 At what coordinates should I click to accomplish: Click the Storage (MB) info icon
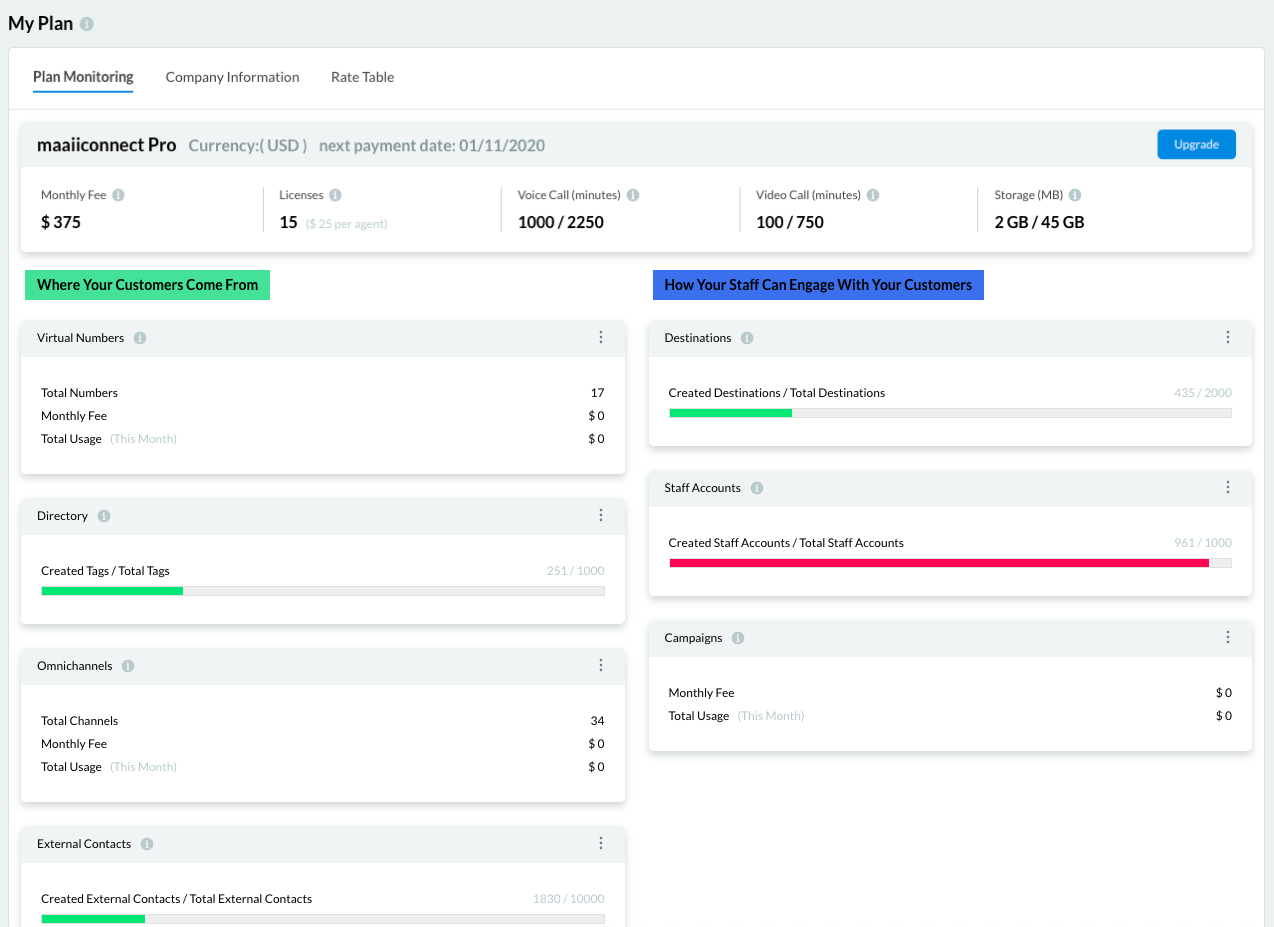point(1075,195)
